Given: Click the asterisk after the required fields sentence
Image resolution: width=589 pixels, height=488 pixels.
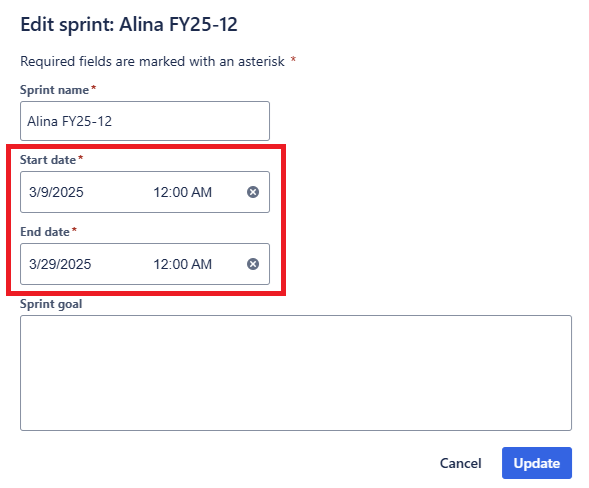Looking at the screenshot, I should pyautogui.click(x=293, y=59).
